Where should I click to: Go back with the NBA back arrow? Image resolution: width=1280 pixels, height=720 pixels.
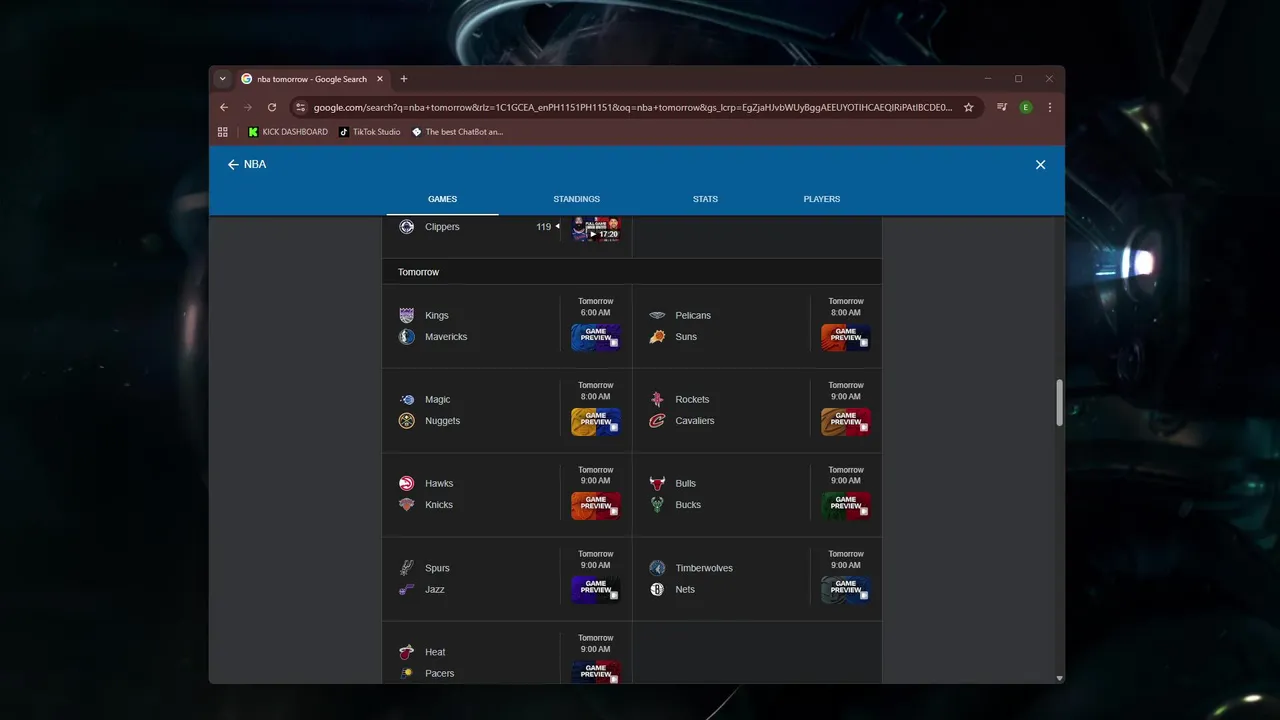(233, 164)
